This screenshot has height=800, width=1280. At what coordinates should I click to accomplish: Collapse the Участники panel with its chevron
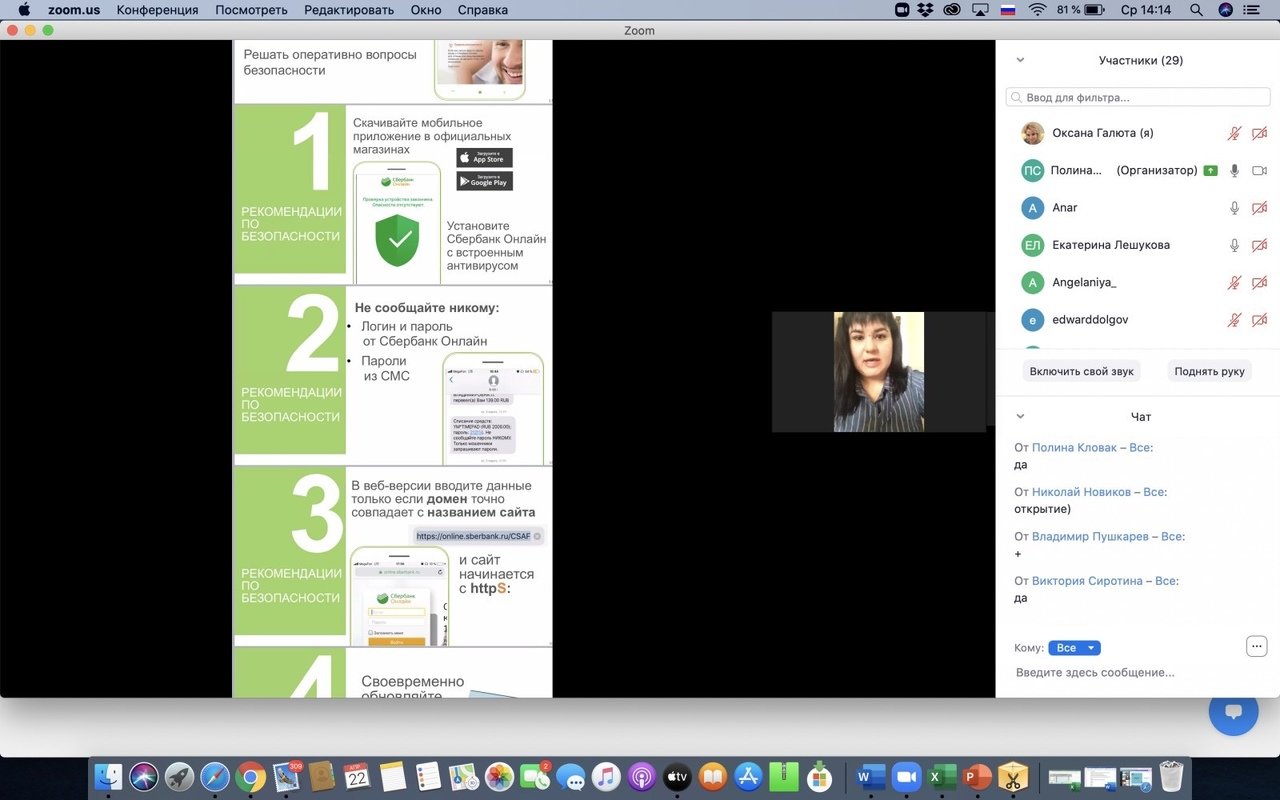[x=1020, y=60]
